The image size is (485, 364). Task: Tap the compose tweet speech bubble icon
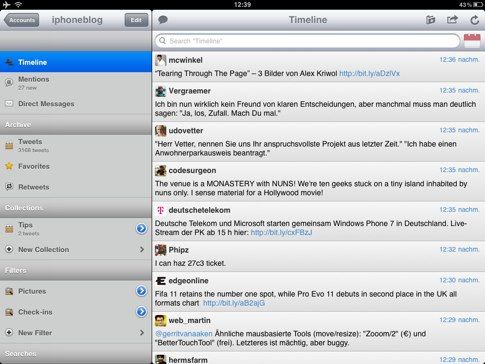tap(163, 20)
